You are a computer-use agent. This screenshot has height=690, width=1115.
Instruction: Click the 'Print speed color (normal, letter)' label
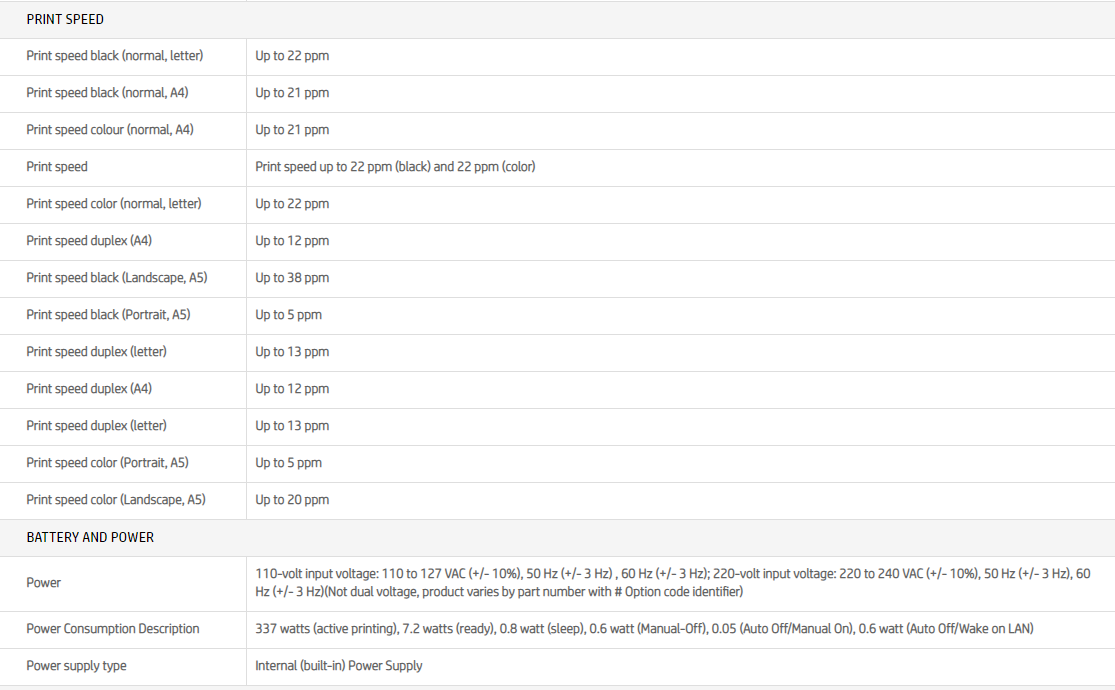point(113,204)
